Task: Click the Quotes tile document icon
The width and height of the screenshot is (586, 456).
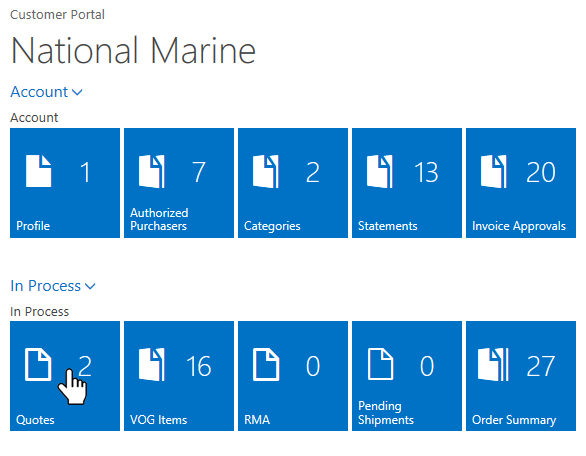Action: [38, 364]
